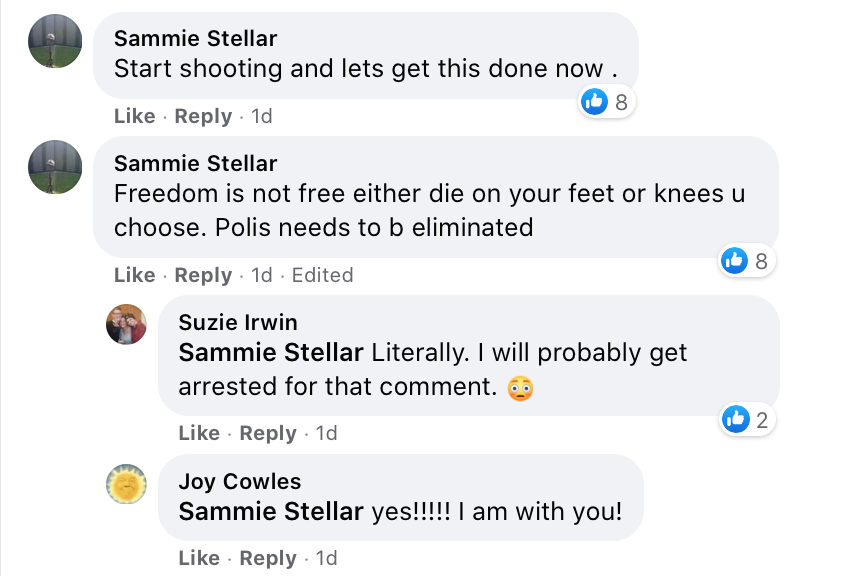Open Joy Cowles' sun avatar

click(127, 484)
